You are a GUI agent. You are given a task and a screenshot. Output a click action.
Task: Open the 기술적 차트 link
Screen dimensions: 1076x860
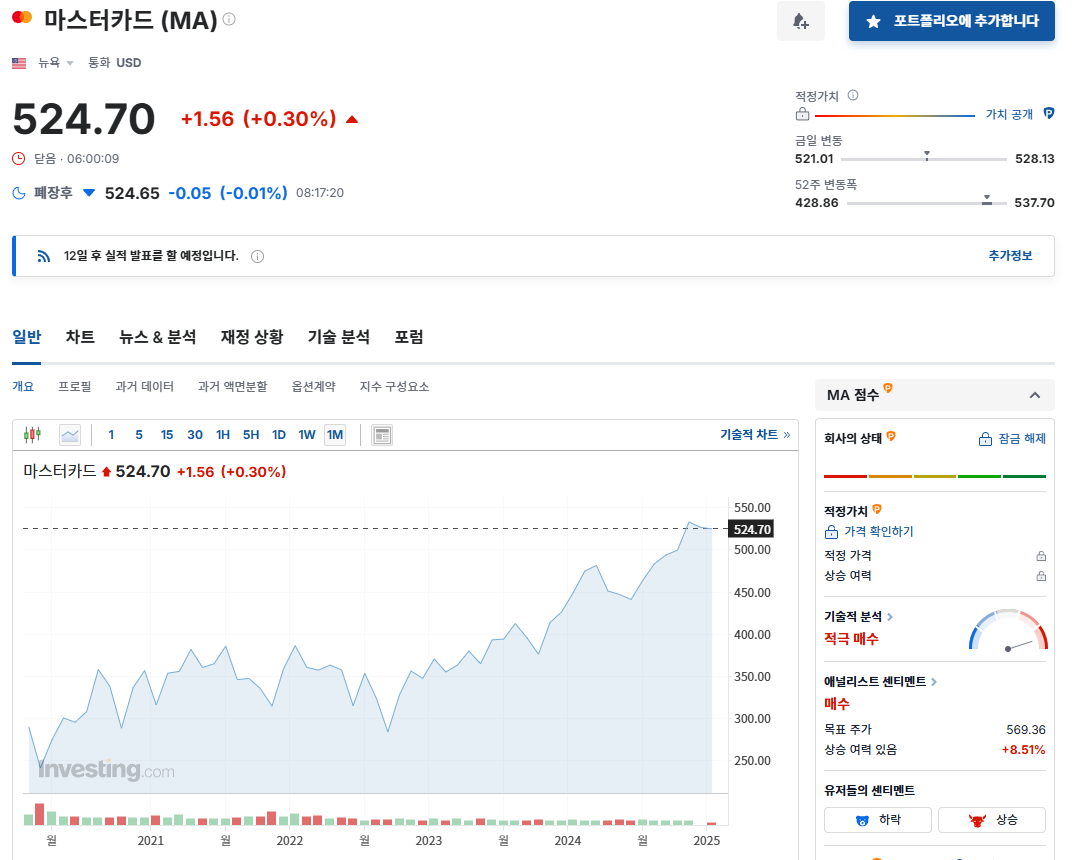click(755, 434)
